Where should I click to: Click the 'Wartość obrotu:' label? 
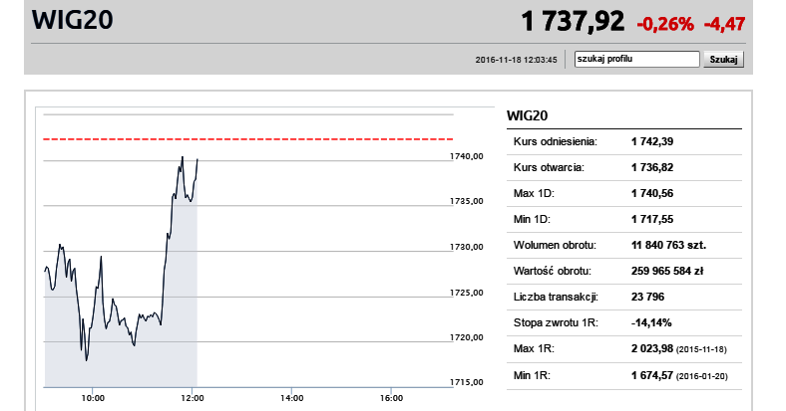coord(552,271)
